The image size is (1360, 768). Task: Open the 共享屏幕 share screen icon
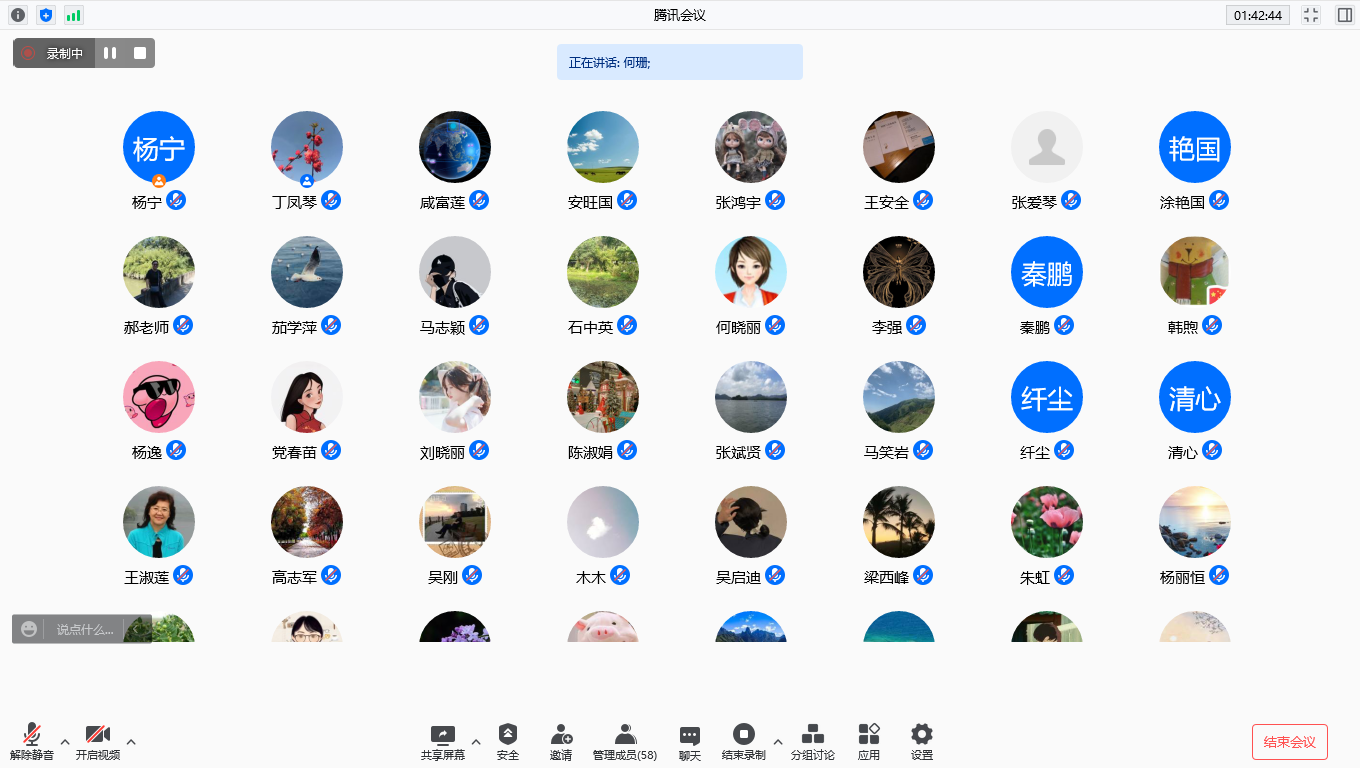click(x=442, y=735)
